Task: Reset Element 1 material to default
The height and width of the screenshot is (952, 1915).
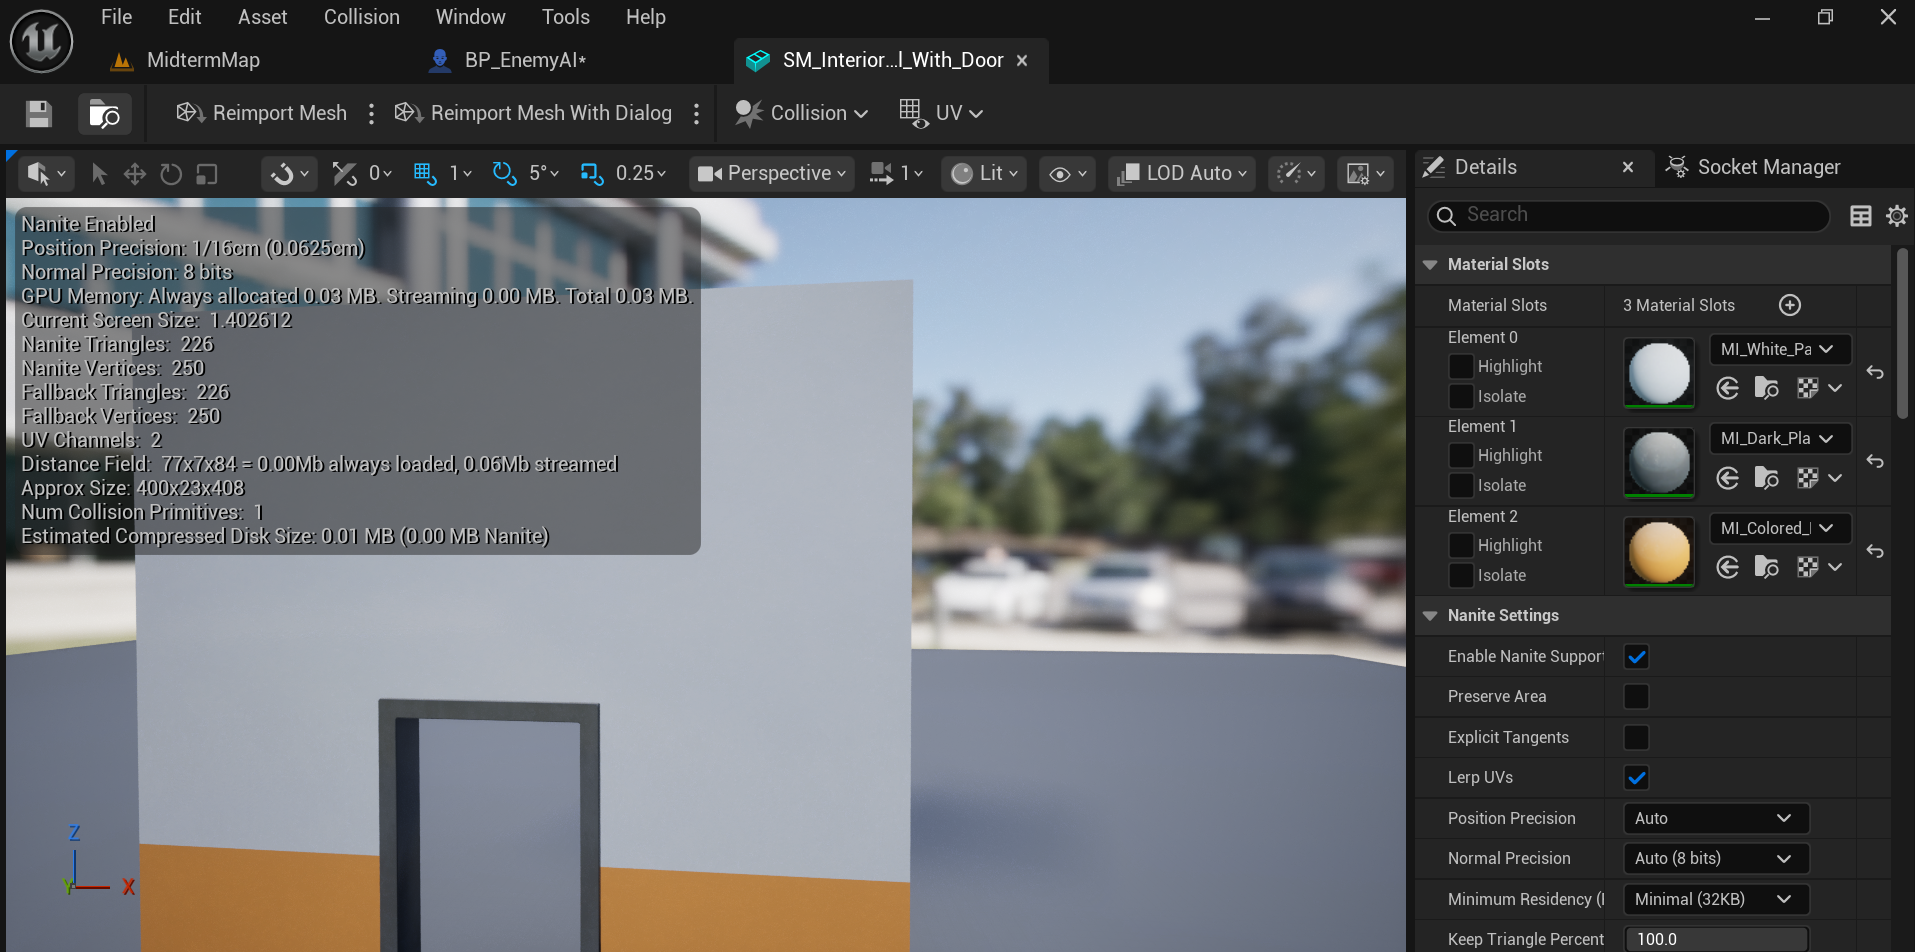Action: pyautogui.click(x=1875, y=462)
